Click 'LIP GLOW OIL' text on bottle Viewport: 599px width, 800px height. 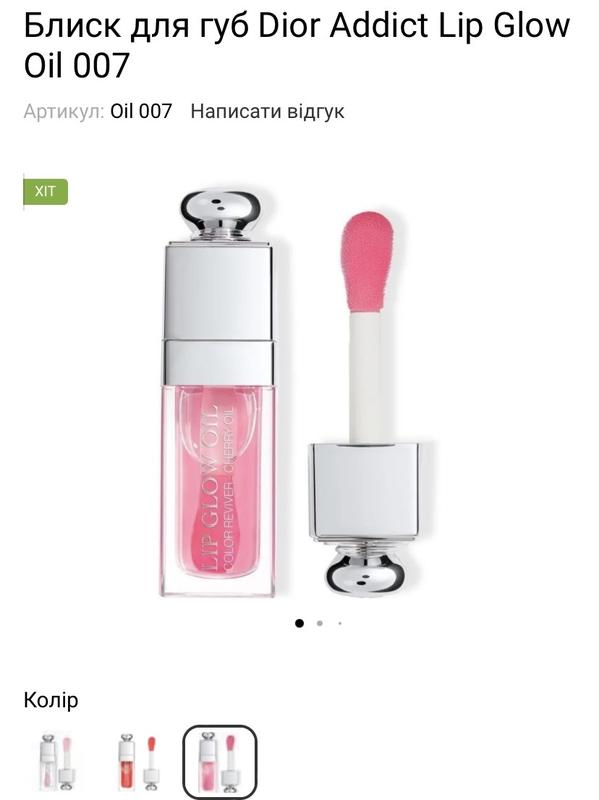coord(209,487)
